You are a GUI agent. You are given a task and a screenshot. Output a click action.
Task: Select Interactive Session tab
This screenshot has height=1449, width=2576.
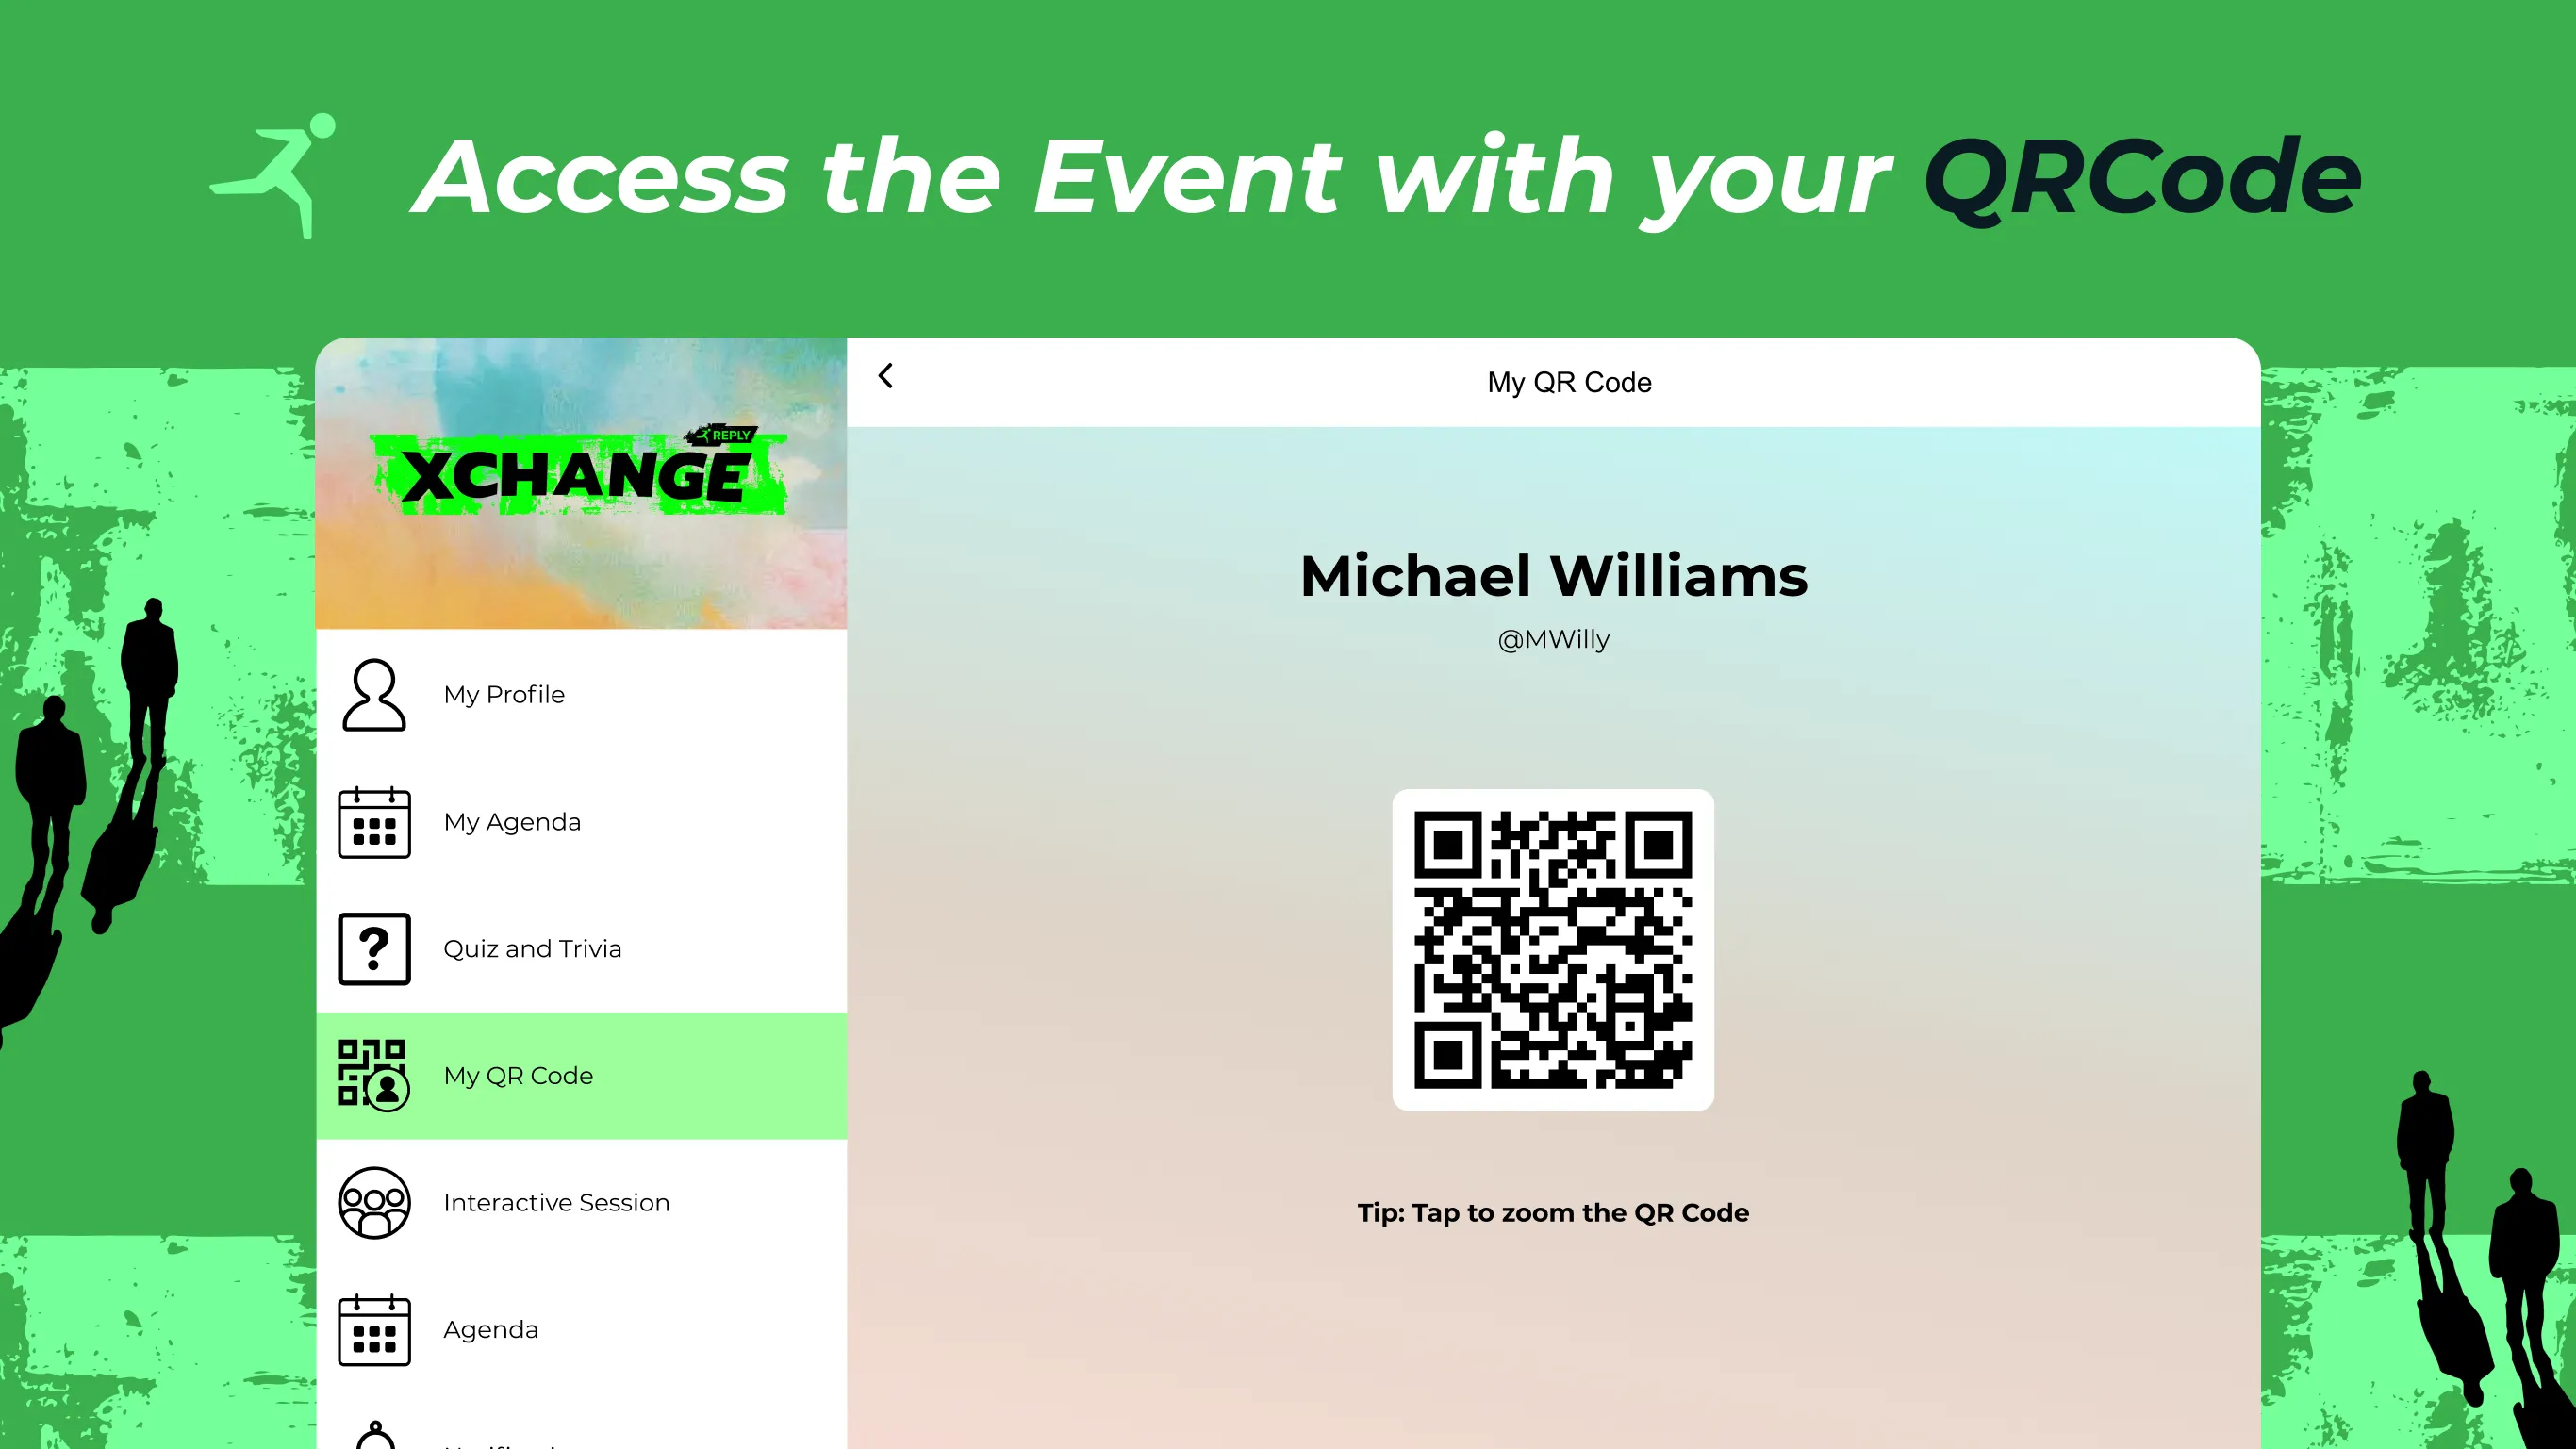click(x=557, y=1201)
